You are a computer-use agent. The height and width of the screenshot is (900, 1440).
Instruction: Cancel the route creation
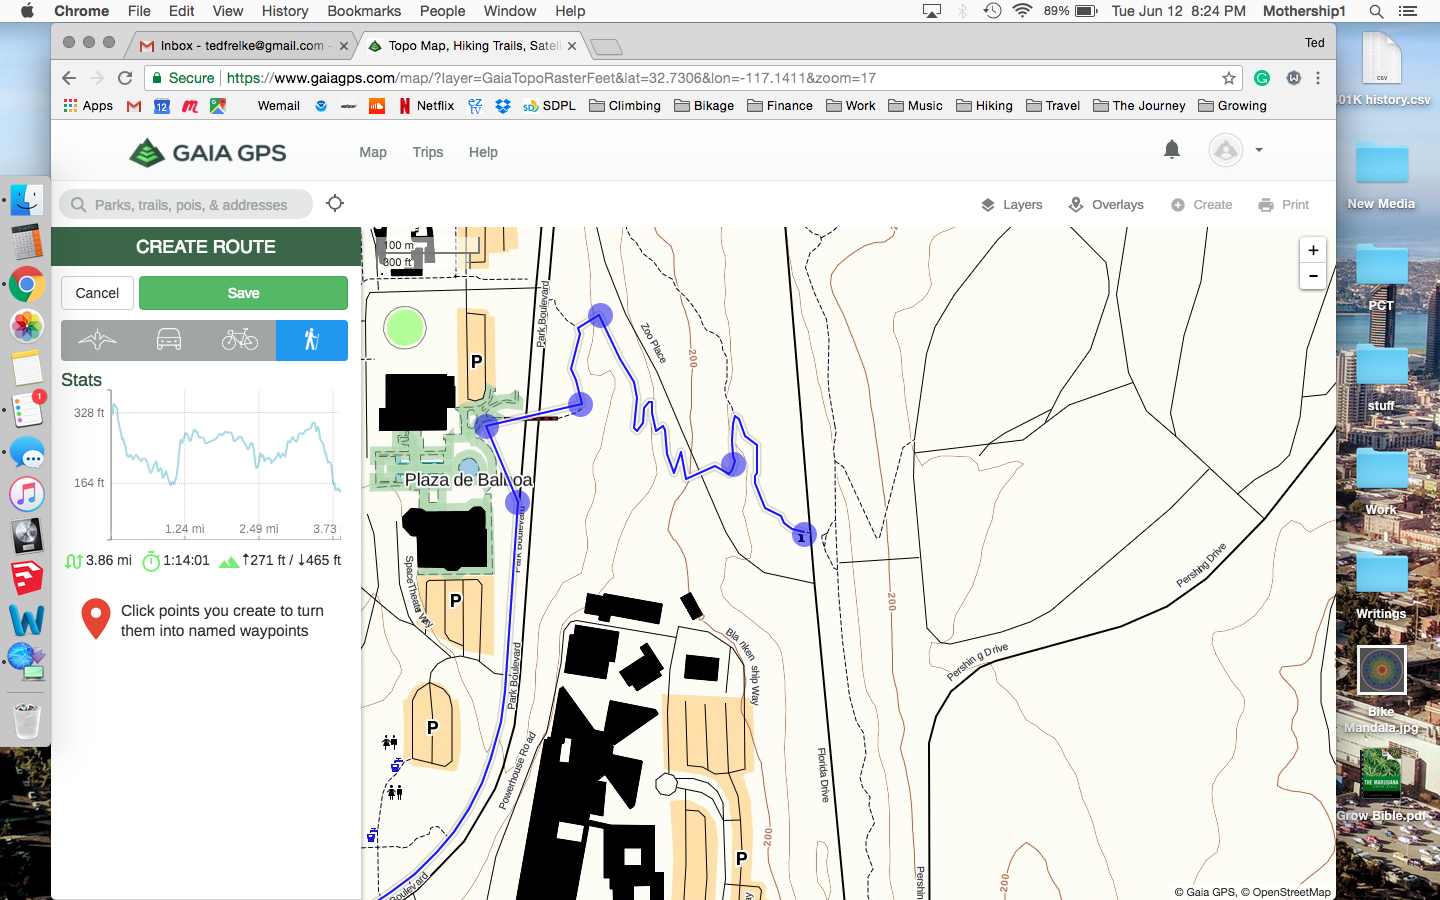[x=97, y=293]
